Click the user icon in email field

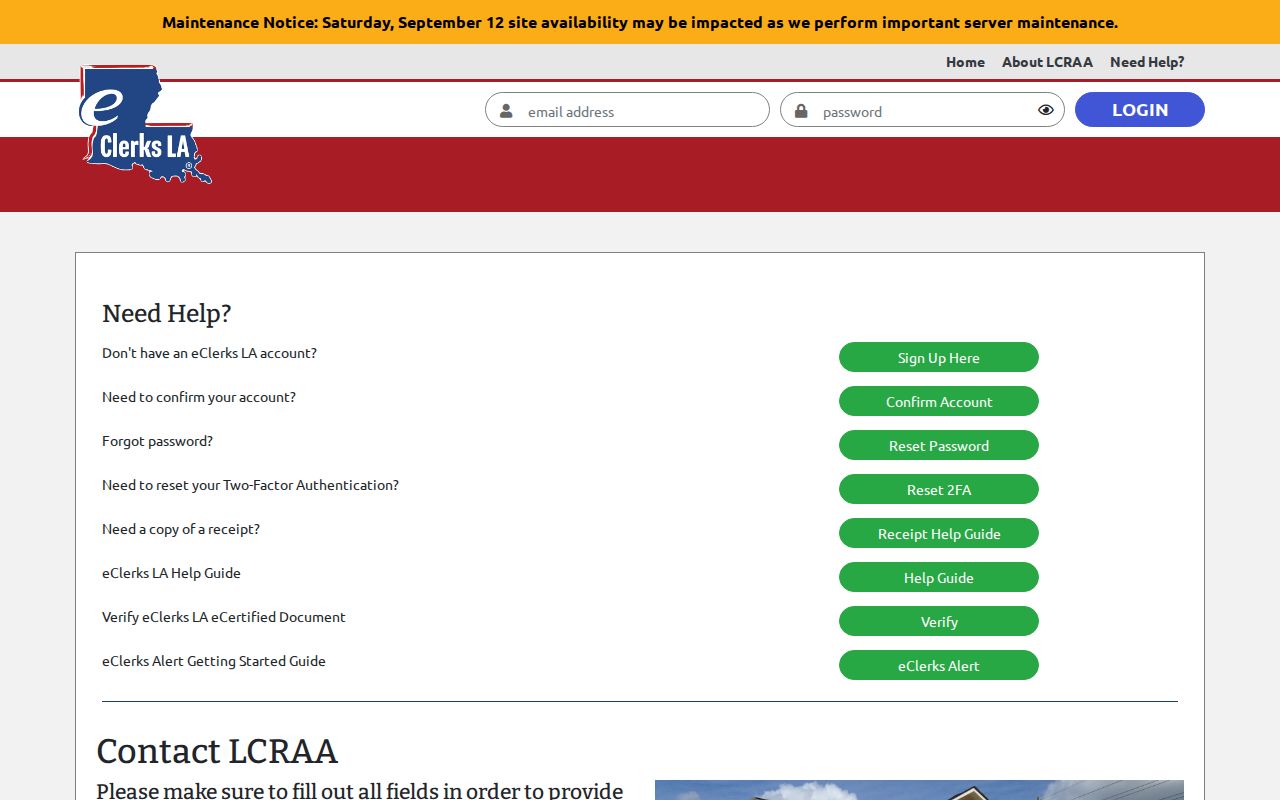(x=506, y=111)
